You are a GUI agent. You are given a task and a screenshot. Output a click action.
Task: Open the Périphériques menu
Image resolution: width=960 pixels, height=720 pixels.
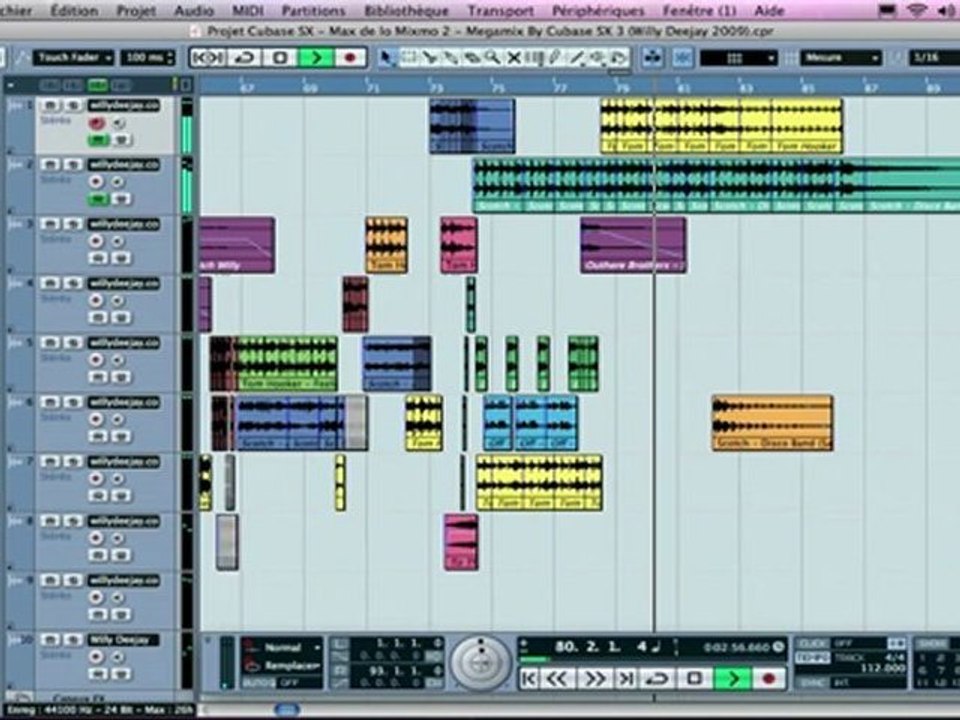coord(598,10)
